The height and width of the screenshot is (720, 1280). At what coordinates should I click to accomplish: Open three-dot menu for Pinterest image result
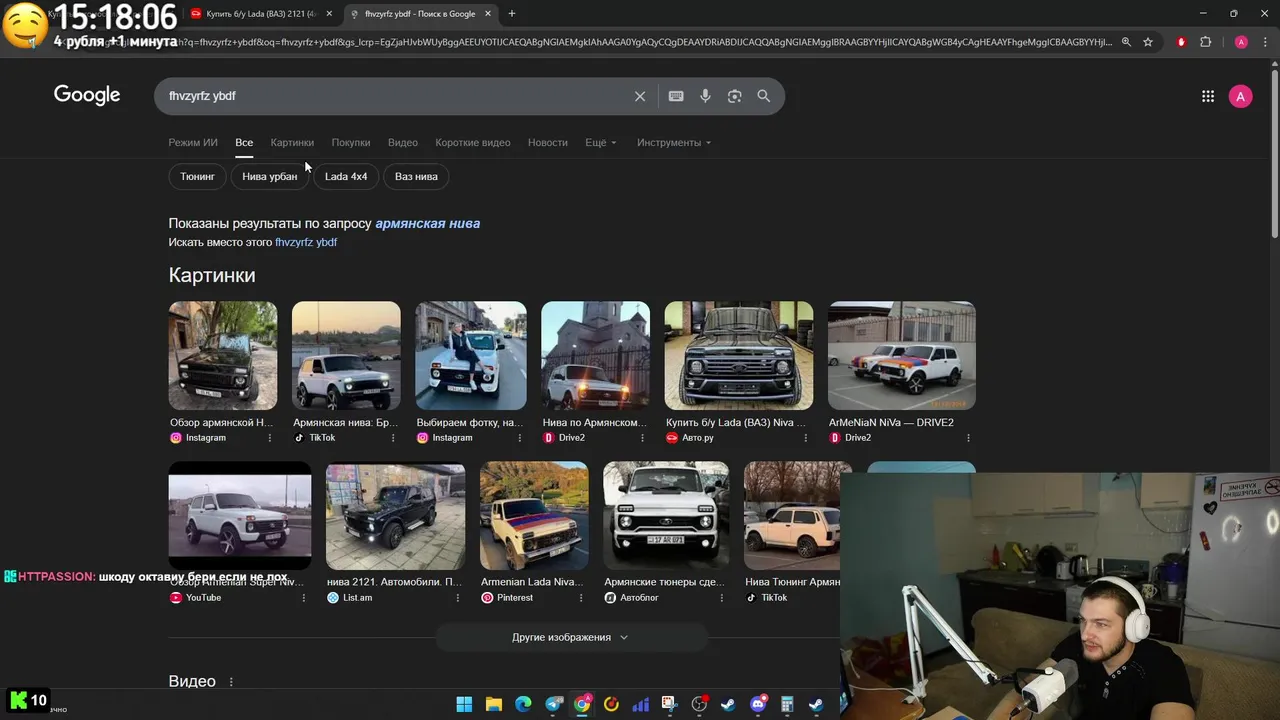point(581,598)
